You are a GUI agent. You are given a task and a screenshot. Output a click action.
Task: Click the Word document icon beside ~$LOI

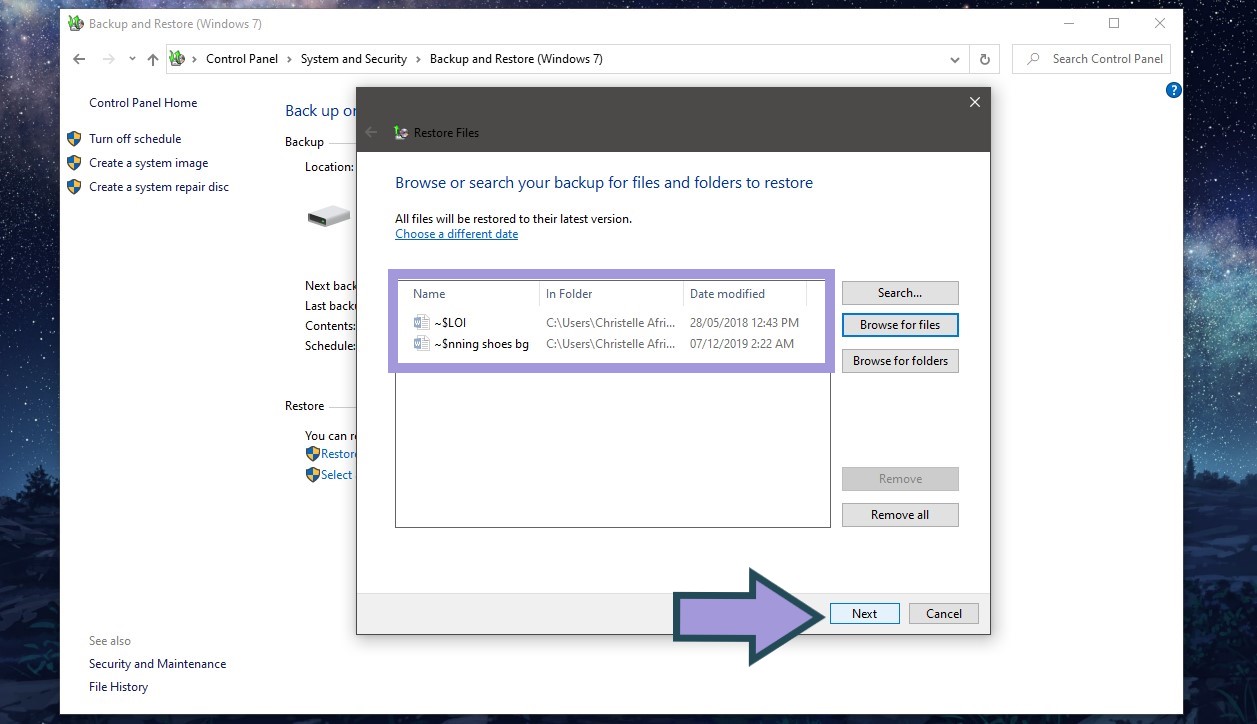pos(421,323)
